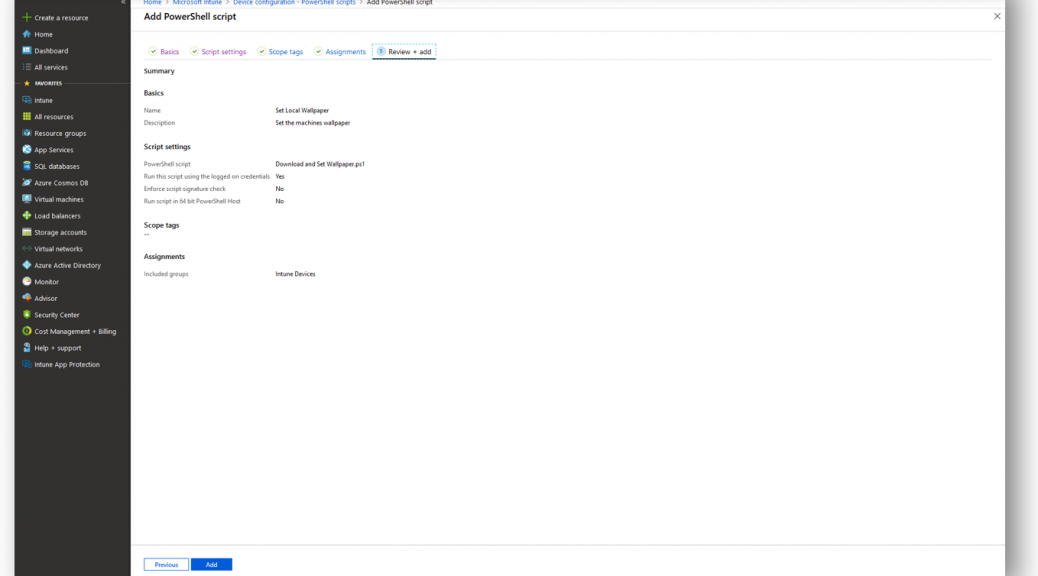Viewport: 1038px width, 576px height.
Task: Click the Virtual machines icon
Action: (26, 199)
